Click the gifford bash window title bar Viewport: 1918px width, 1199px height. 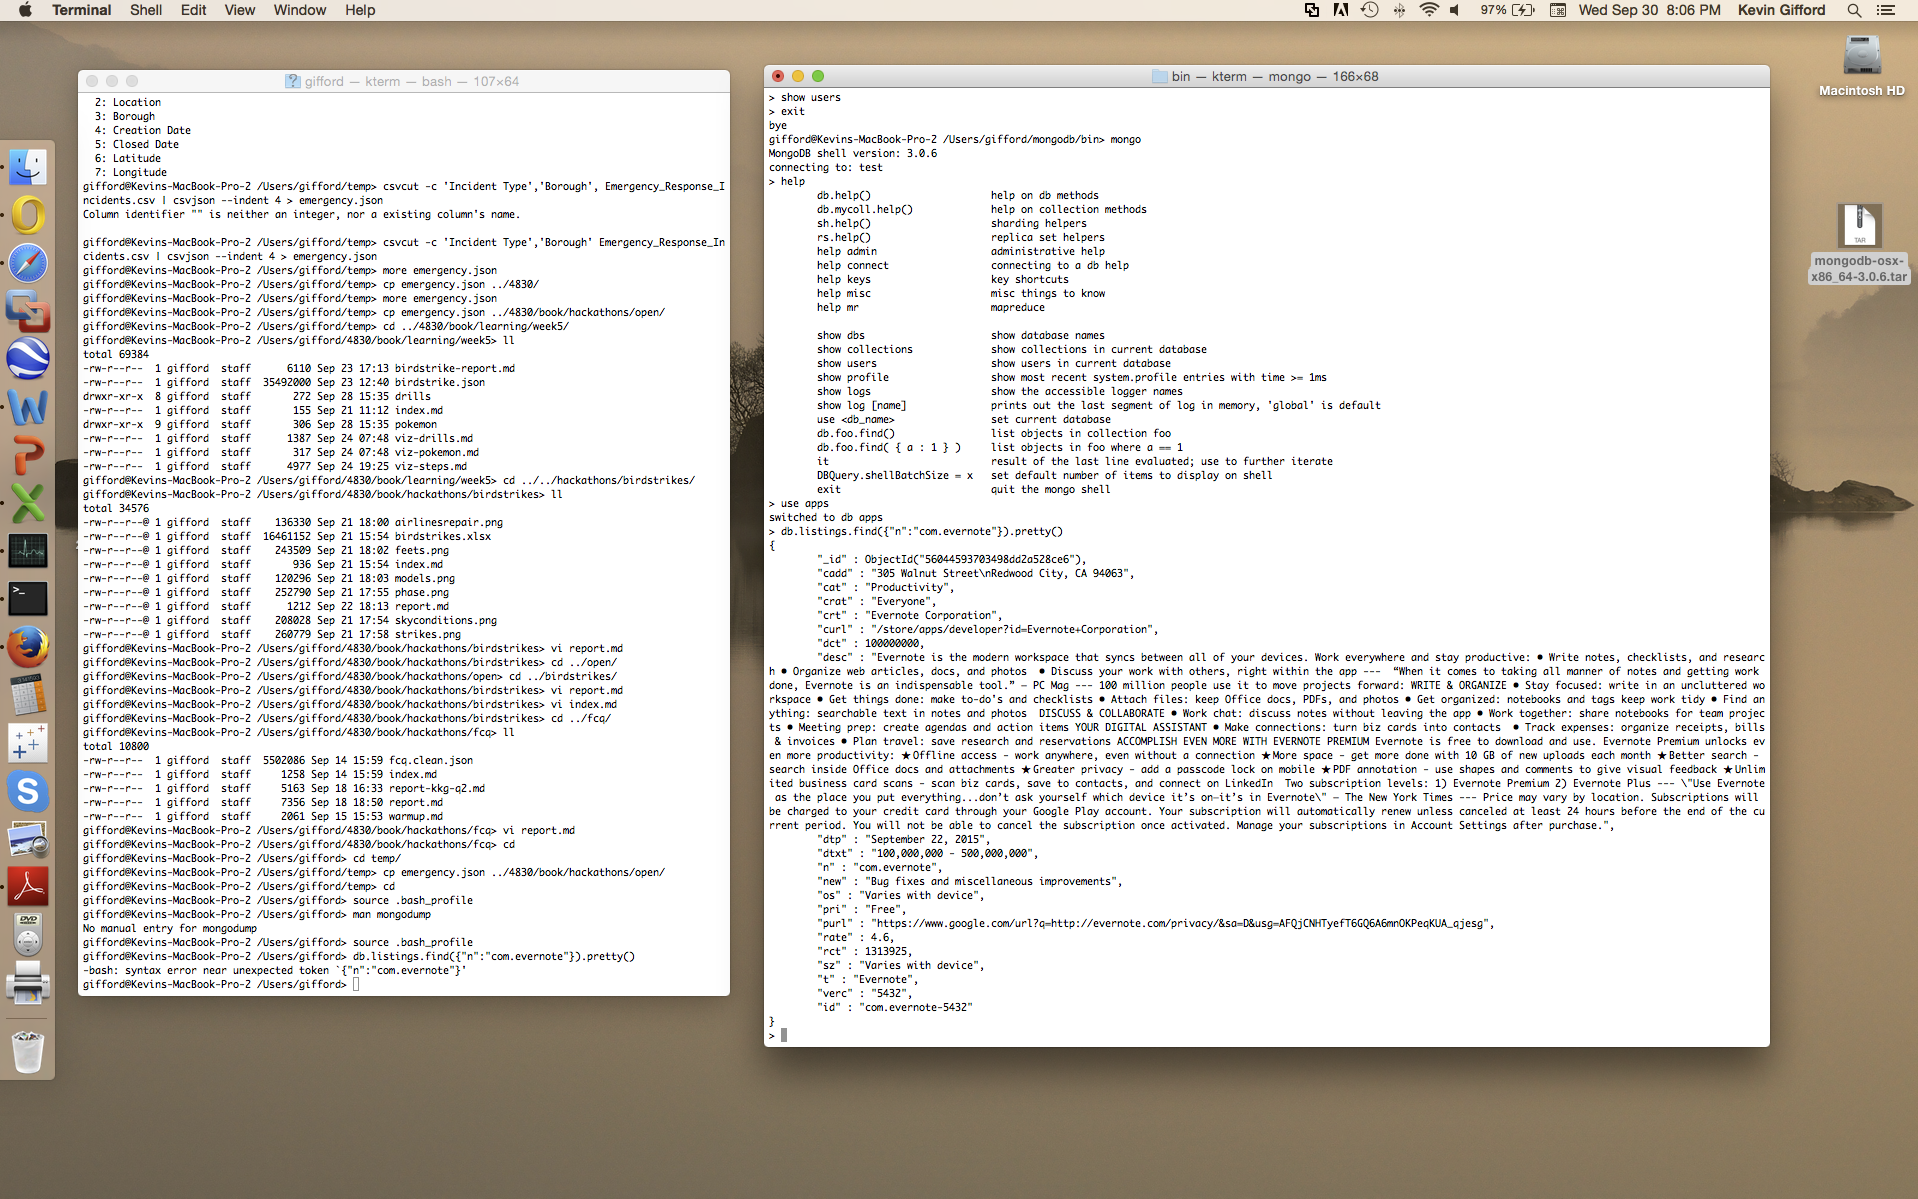[404, 81]
